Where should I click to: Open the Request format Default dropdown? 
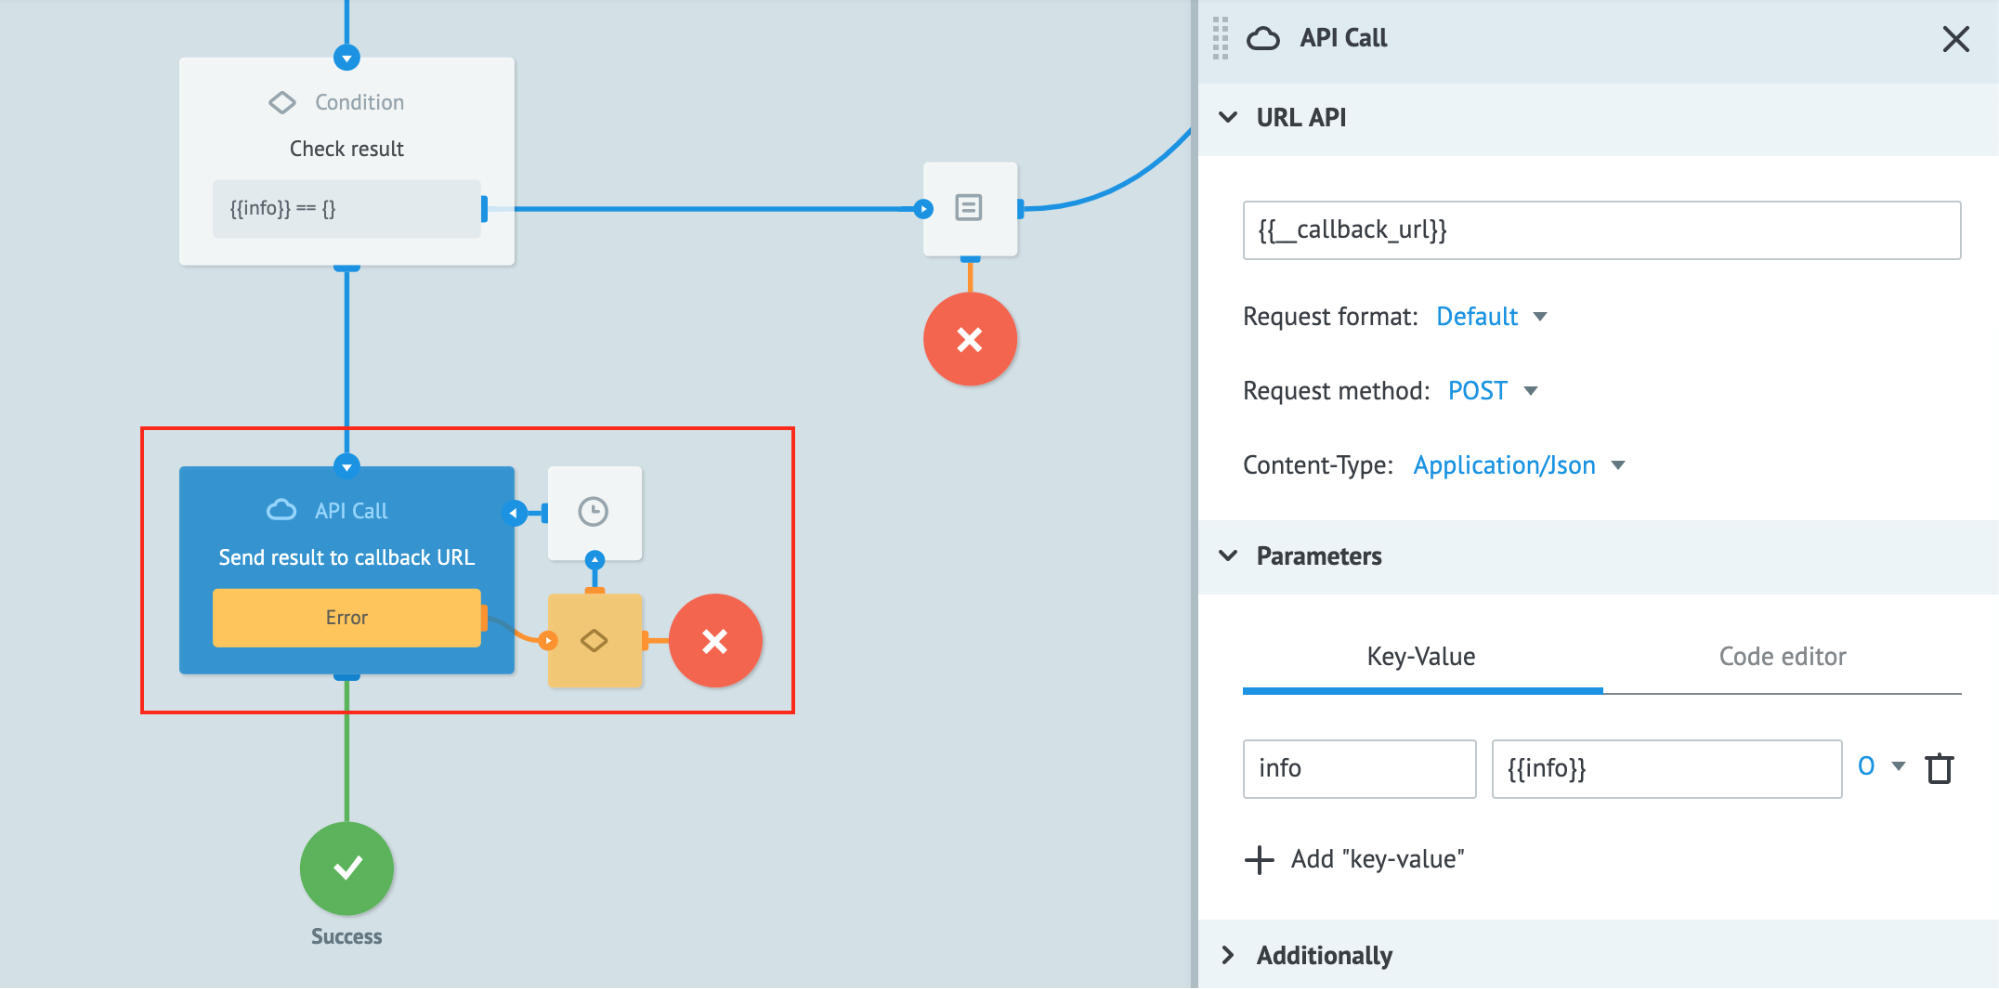1489,316
